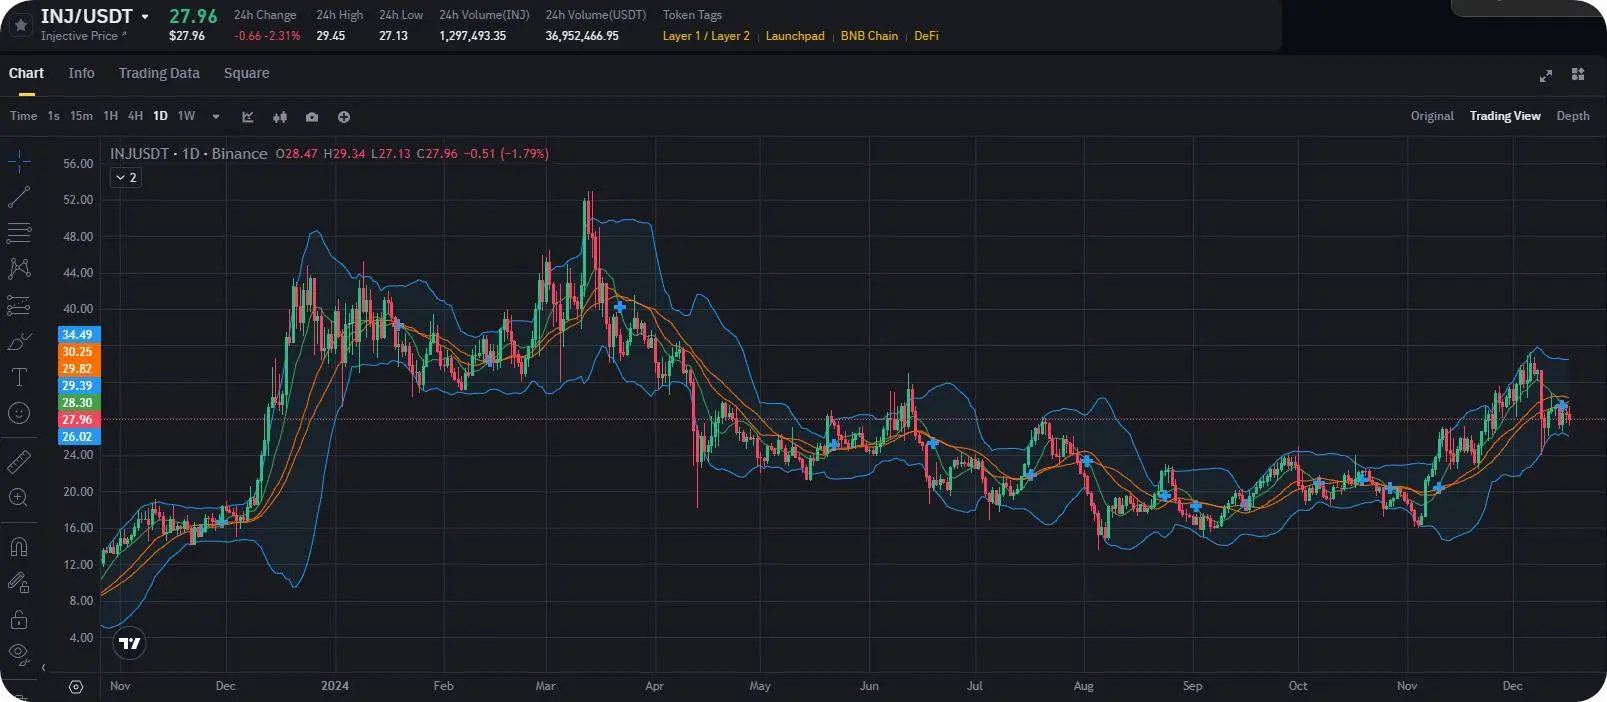Click the plus circle toolbar icon
The image size is (1607, 702).
[x=344, y=117]
